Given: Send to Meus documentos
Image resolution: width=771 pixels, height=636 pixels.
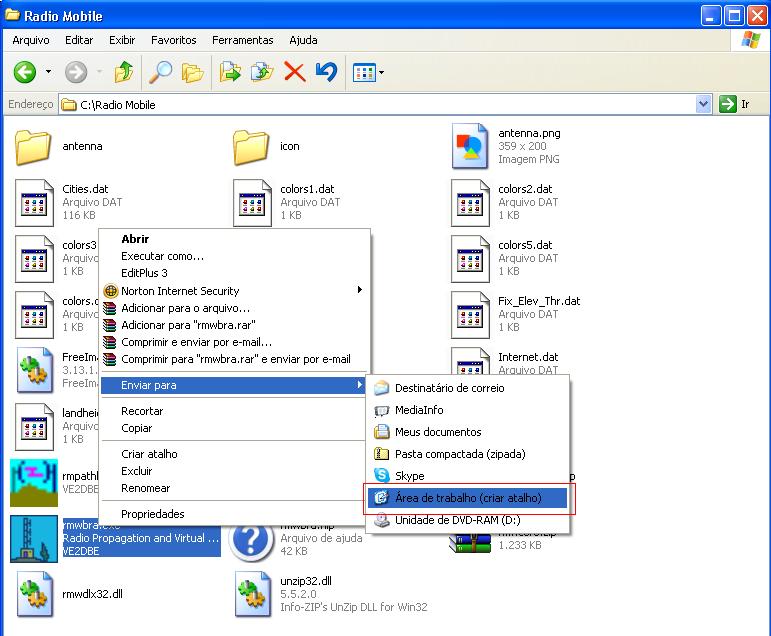Looking at the screenshot, I should coord(468,432).
